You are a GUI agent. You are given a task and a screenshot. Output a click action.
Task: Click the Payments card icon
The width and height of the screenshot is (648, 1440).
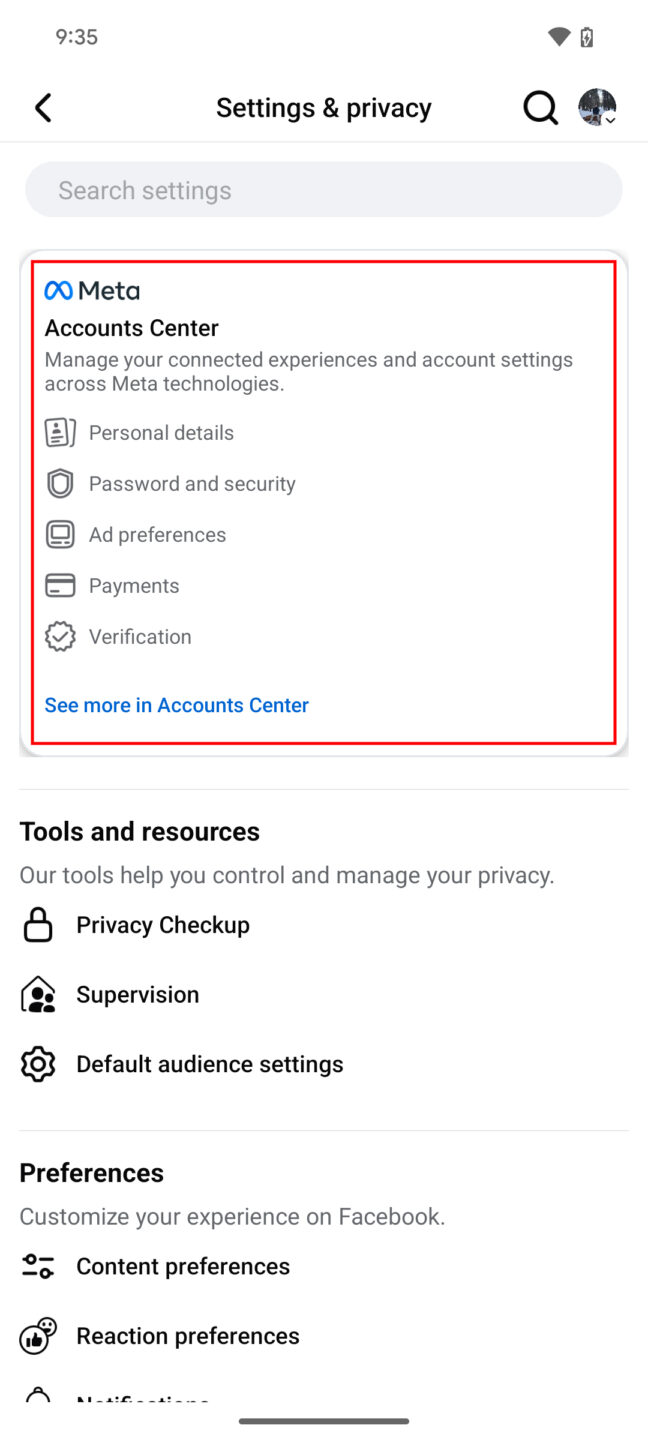click(x=60, y=585)
